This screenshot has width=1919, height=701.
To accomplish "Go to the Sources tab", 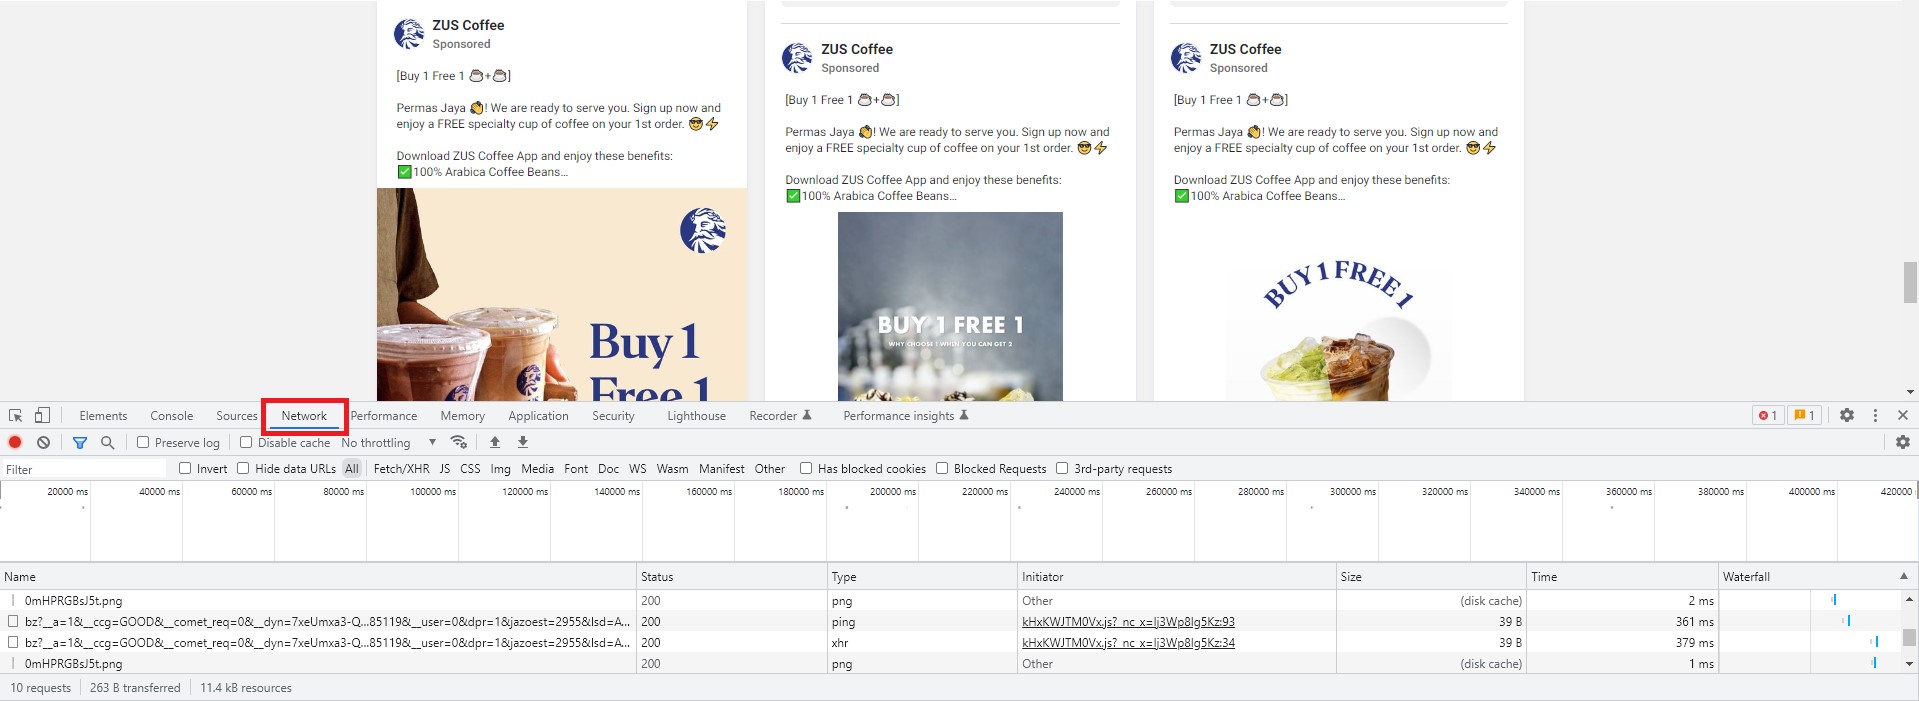I will [237, 416].
